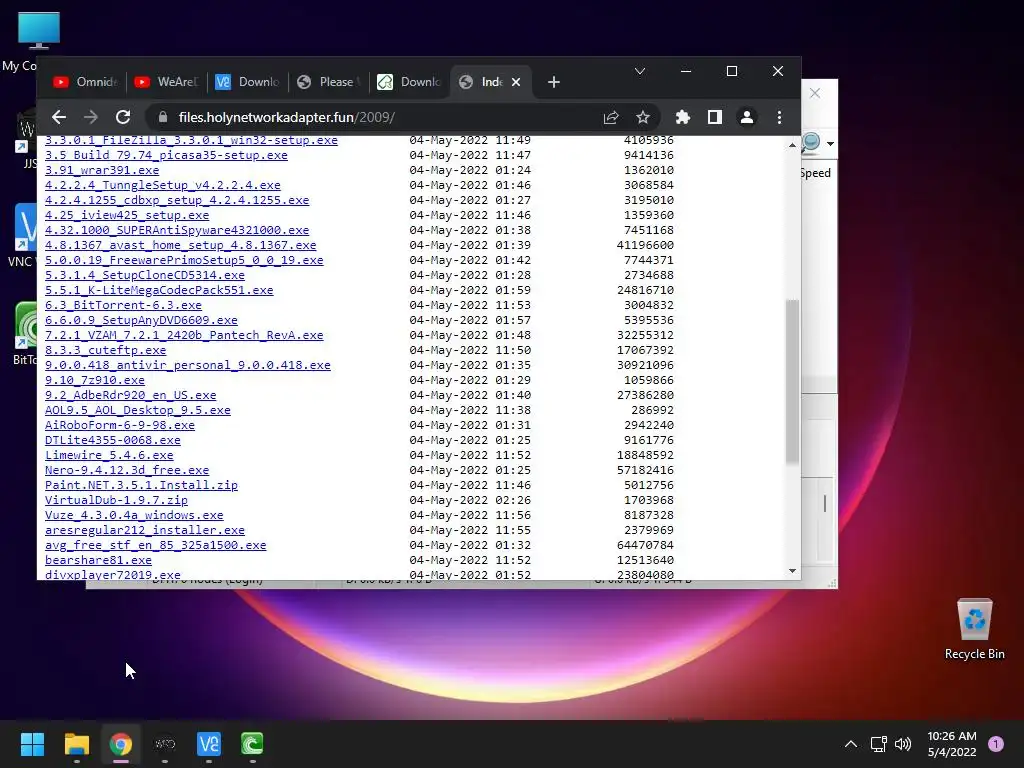Close the Index tab

click(x=516, y=82)
